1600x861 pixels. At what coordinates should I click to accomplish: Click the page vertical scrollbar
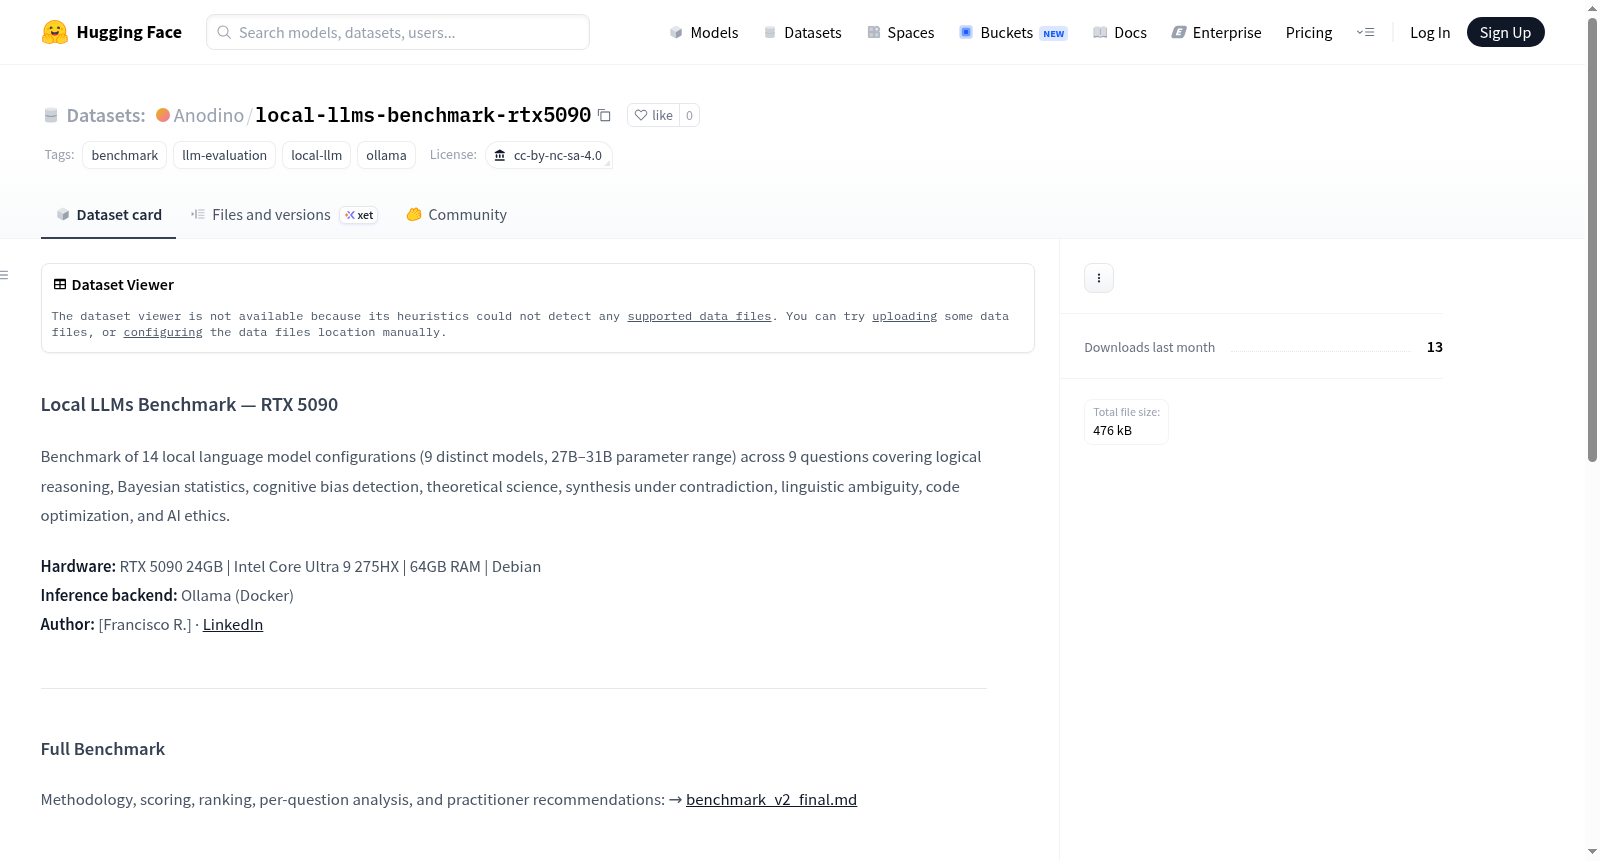(1592, 238)
